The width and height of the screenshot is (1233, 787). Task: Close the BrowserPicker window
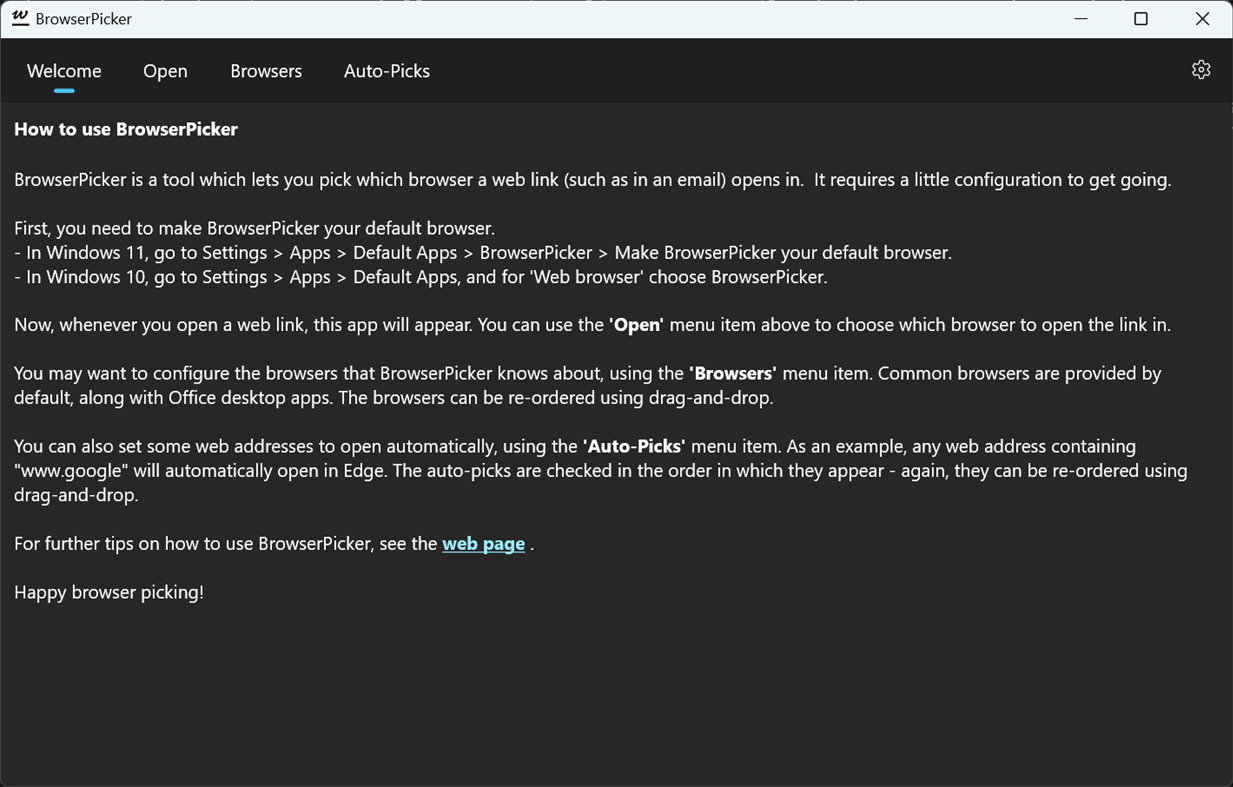point(1202,19)
